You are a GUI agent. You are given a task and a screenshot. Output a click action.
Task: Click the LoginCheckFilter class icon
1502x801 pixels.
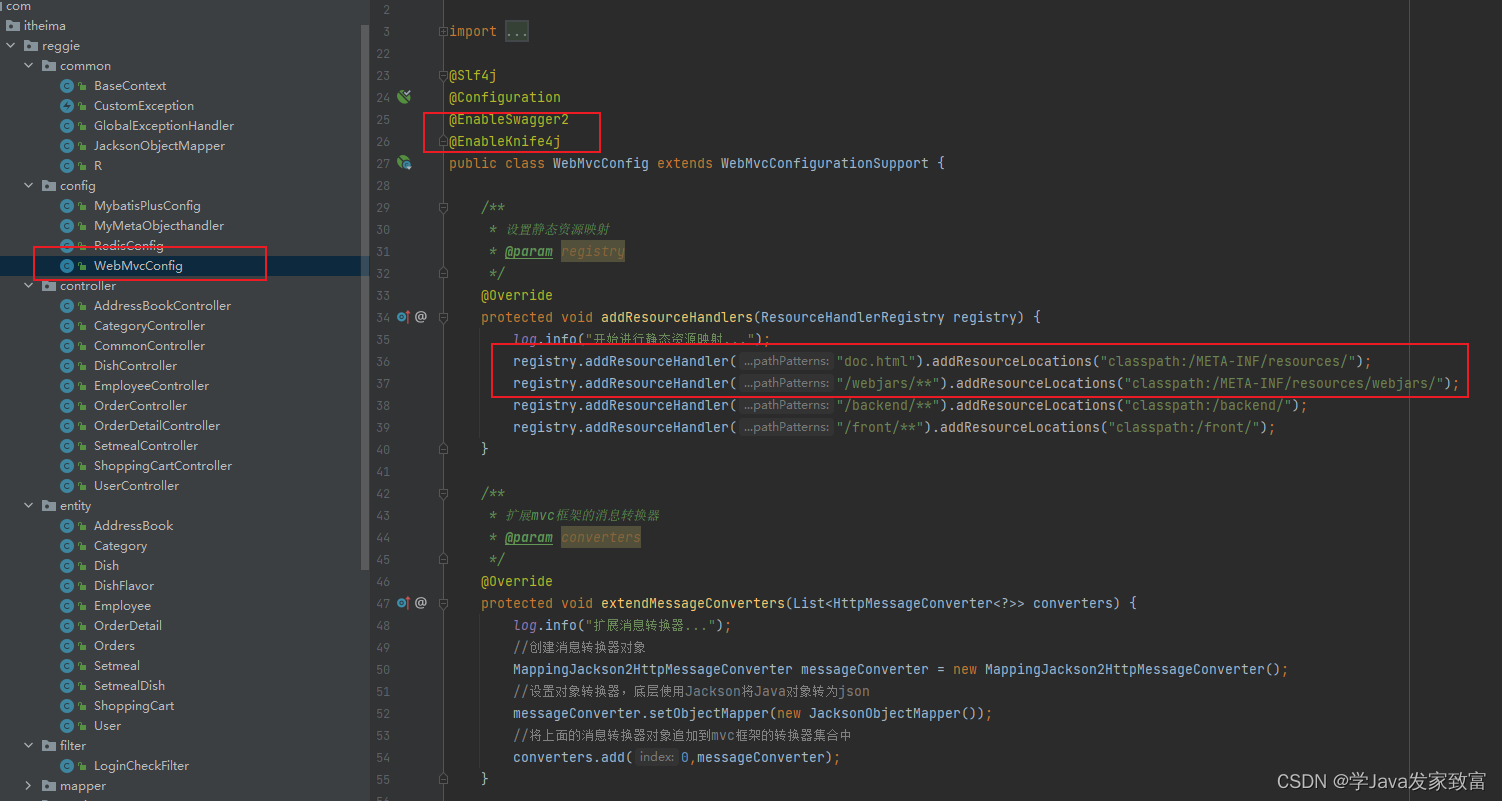[x=67, y=766]
